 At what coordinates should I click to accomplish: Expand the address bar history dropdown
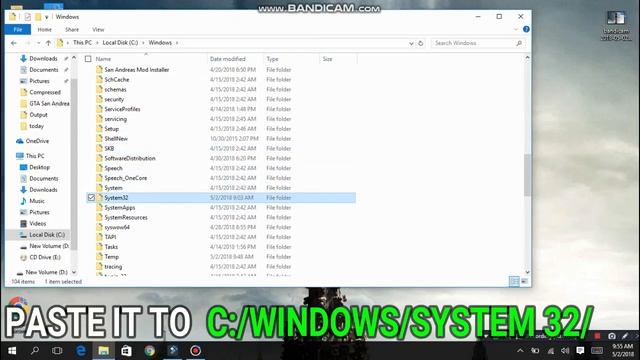411,43
